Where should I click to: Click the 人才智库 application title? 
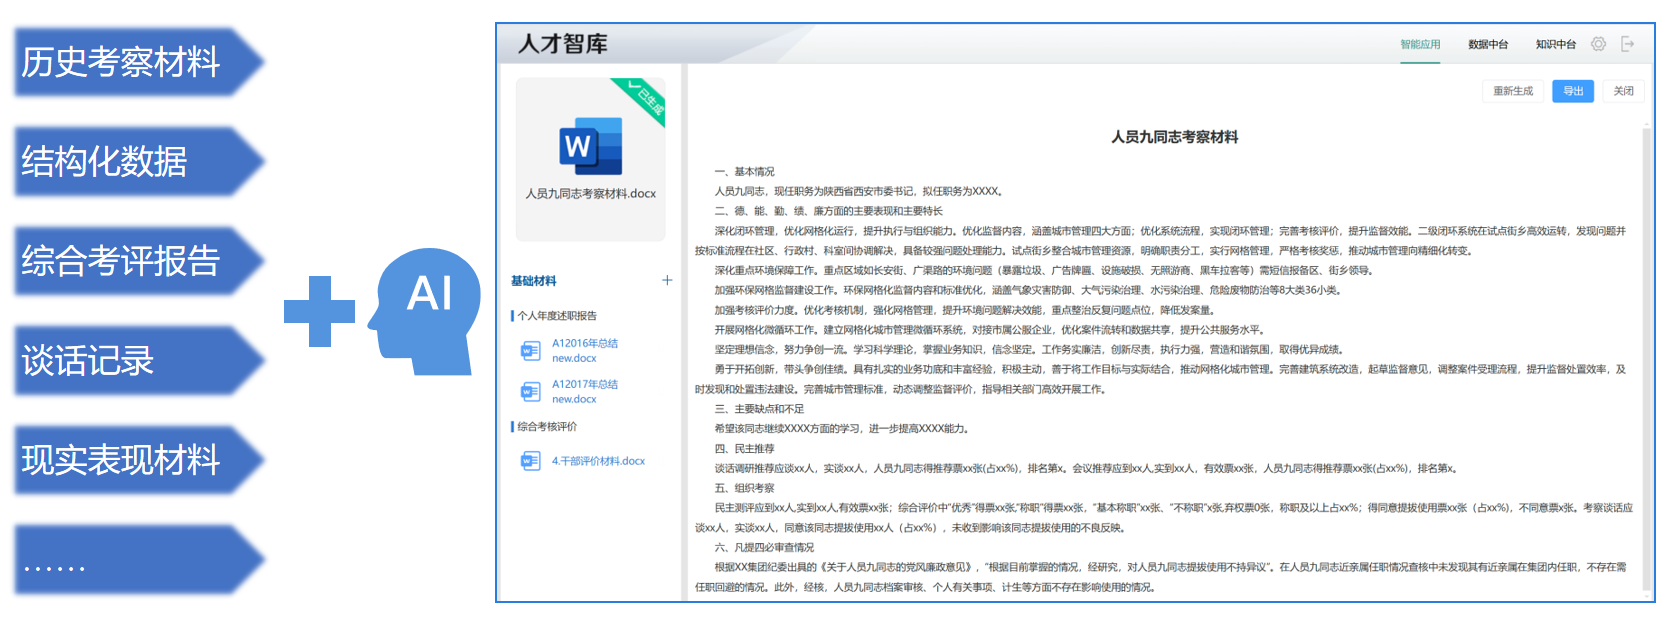(x=563, y=44)
